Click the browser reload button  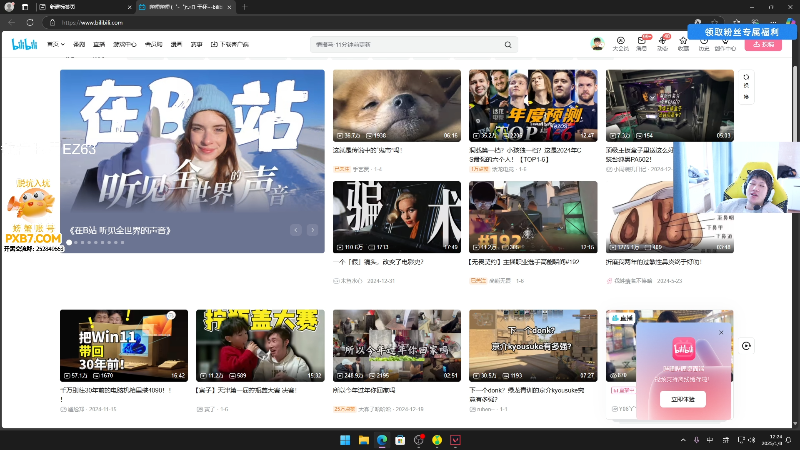(x=30, y=22)
